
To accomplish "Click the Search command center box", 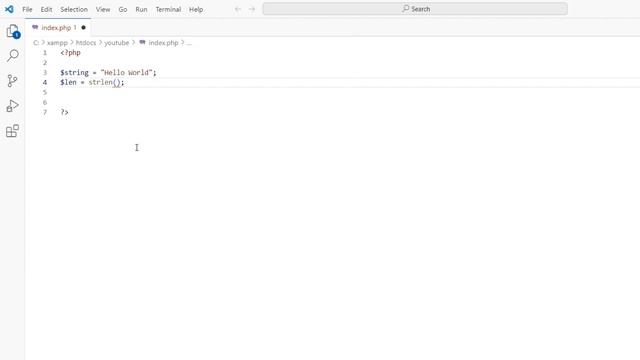I will click(x=415, y=9).
